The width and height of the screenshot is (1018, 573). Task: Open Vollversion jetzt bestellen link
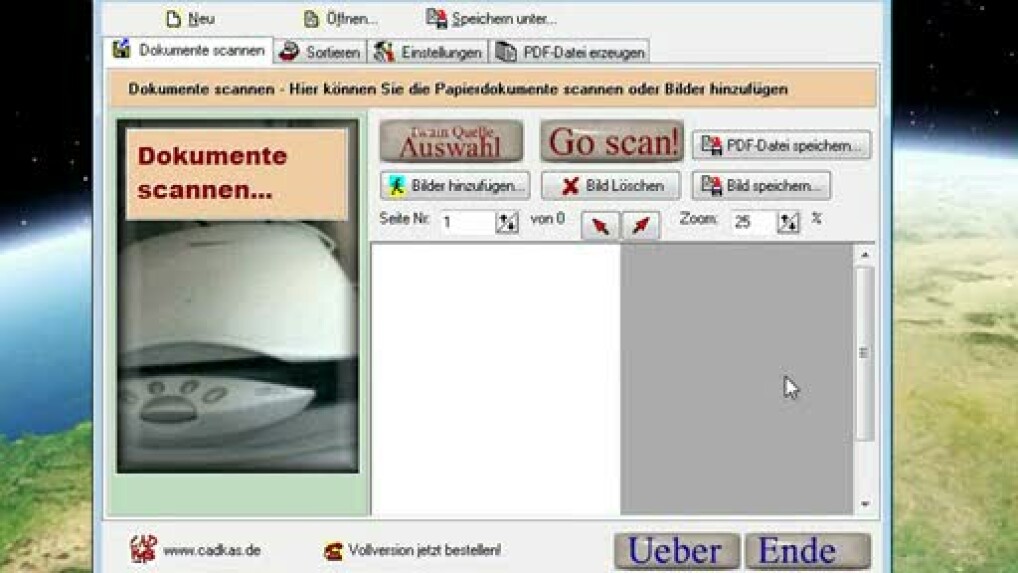[424, 550]
